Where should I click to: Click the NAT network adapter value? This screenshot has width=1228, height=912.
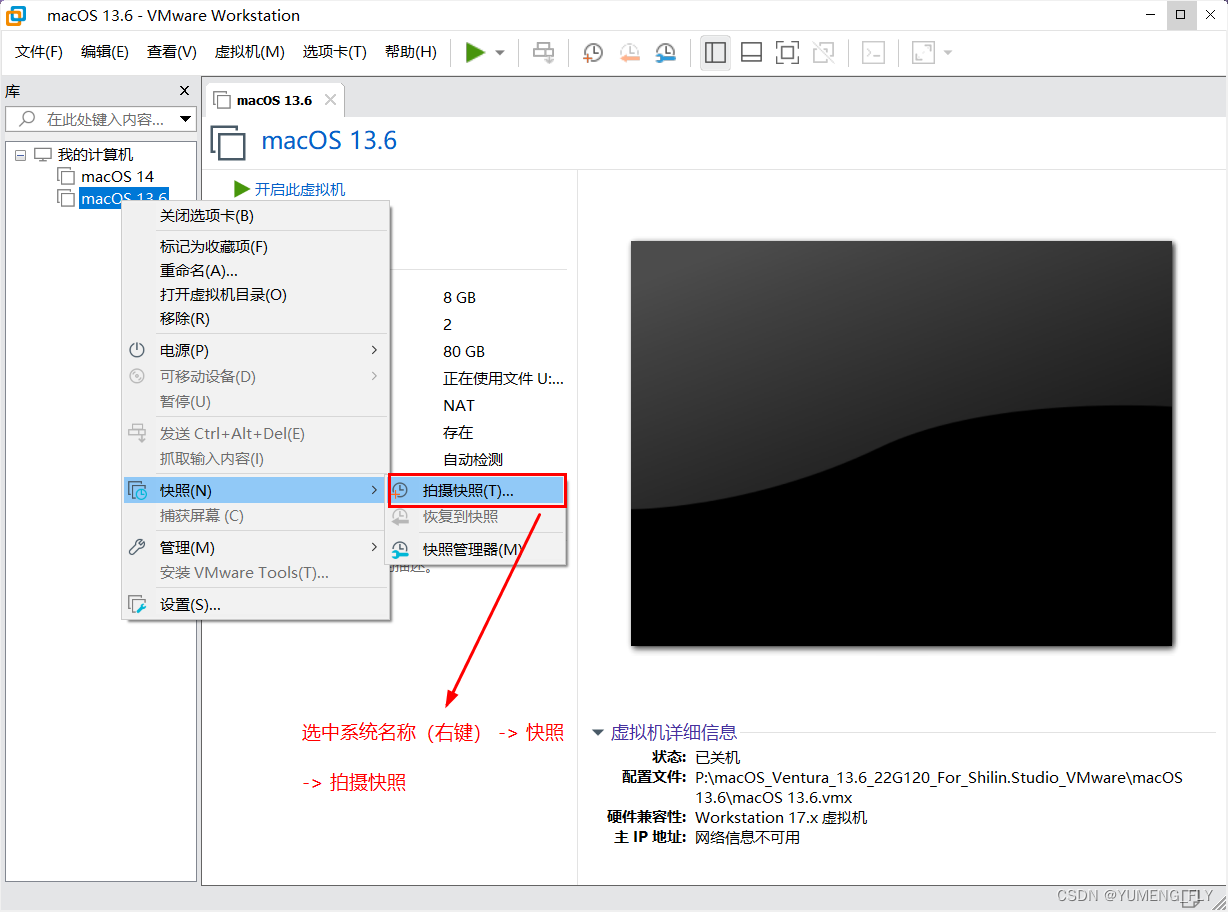(459, 405)
